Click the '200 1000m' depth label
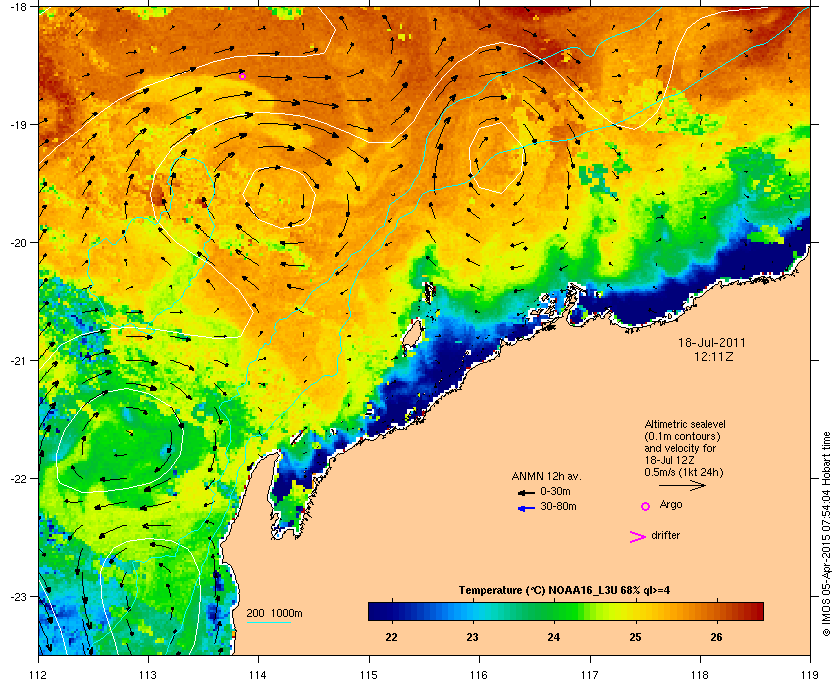Image resolution: width=840 pixels, height=680 pixels. tap(274, 613)
